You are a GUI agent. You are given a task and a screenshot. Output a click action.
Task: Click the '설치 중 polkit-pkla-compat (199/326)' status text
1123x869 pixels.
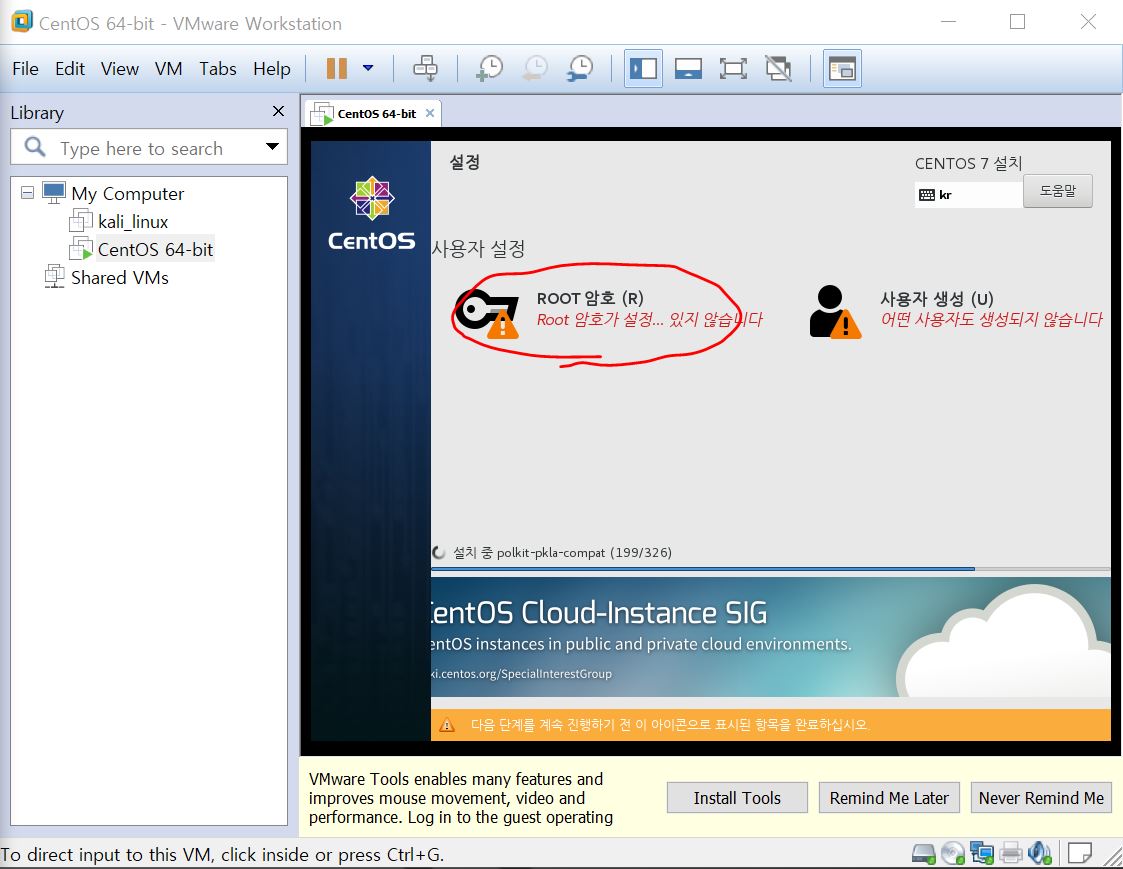[x=562, y=552]
